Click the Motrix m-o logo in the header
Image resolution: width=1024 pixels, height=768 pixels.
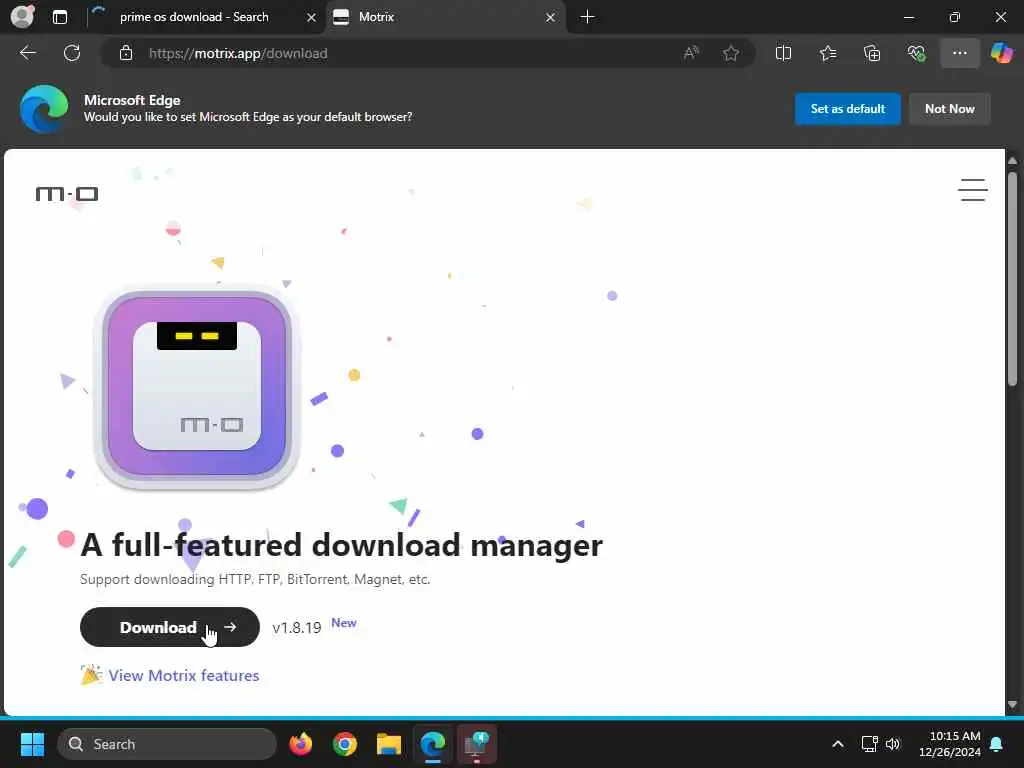(67, 194)
